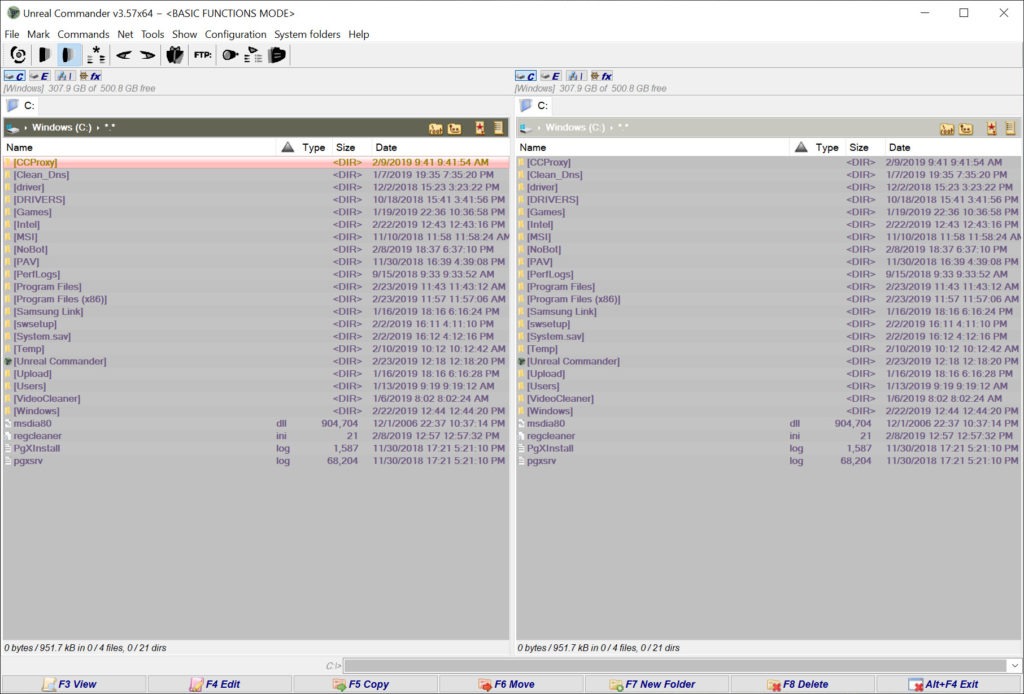The height and width of the screenshot is (694, 1024).
Task: Select the [Games] folder in right panel
Action: tap(769, 212)
